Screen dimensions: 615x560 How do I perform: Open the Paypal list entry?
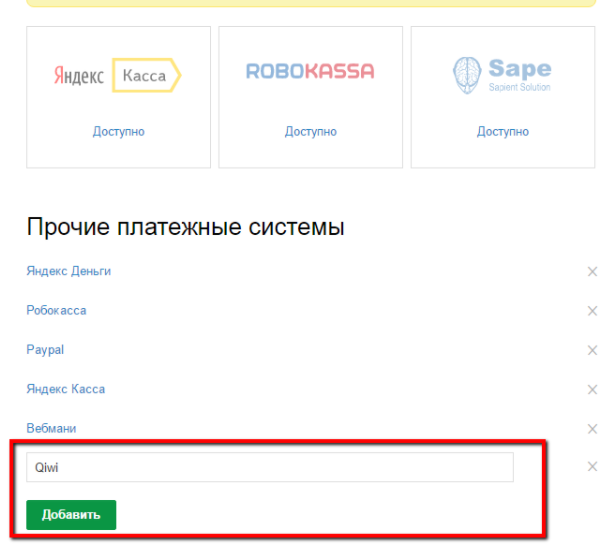click(x=45, y=349)
